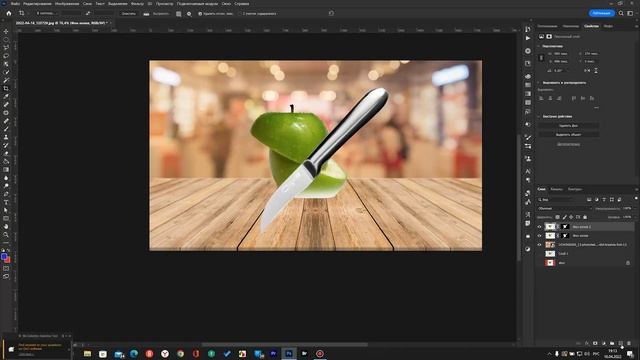Open Actions panel play icon

point(528,38)
